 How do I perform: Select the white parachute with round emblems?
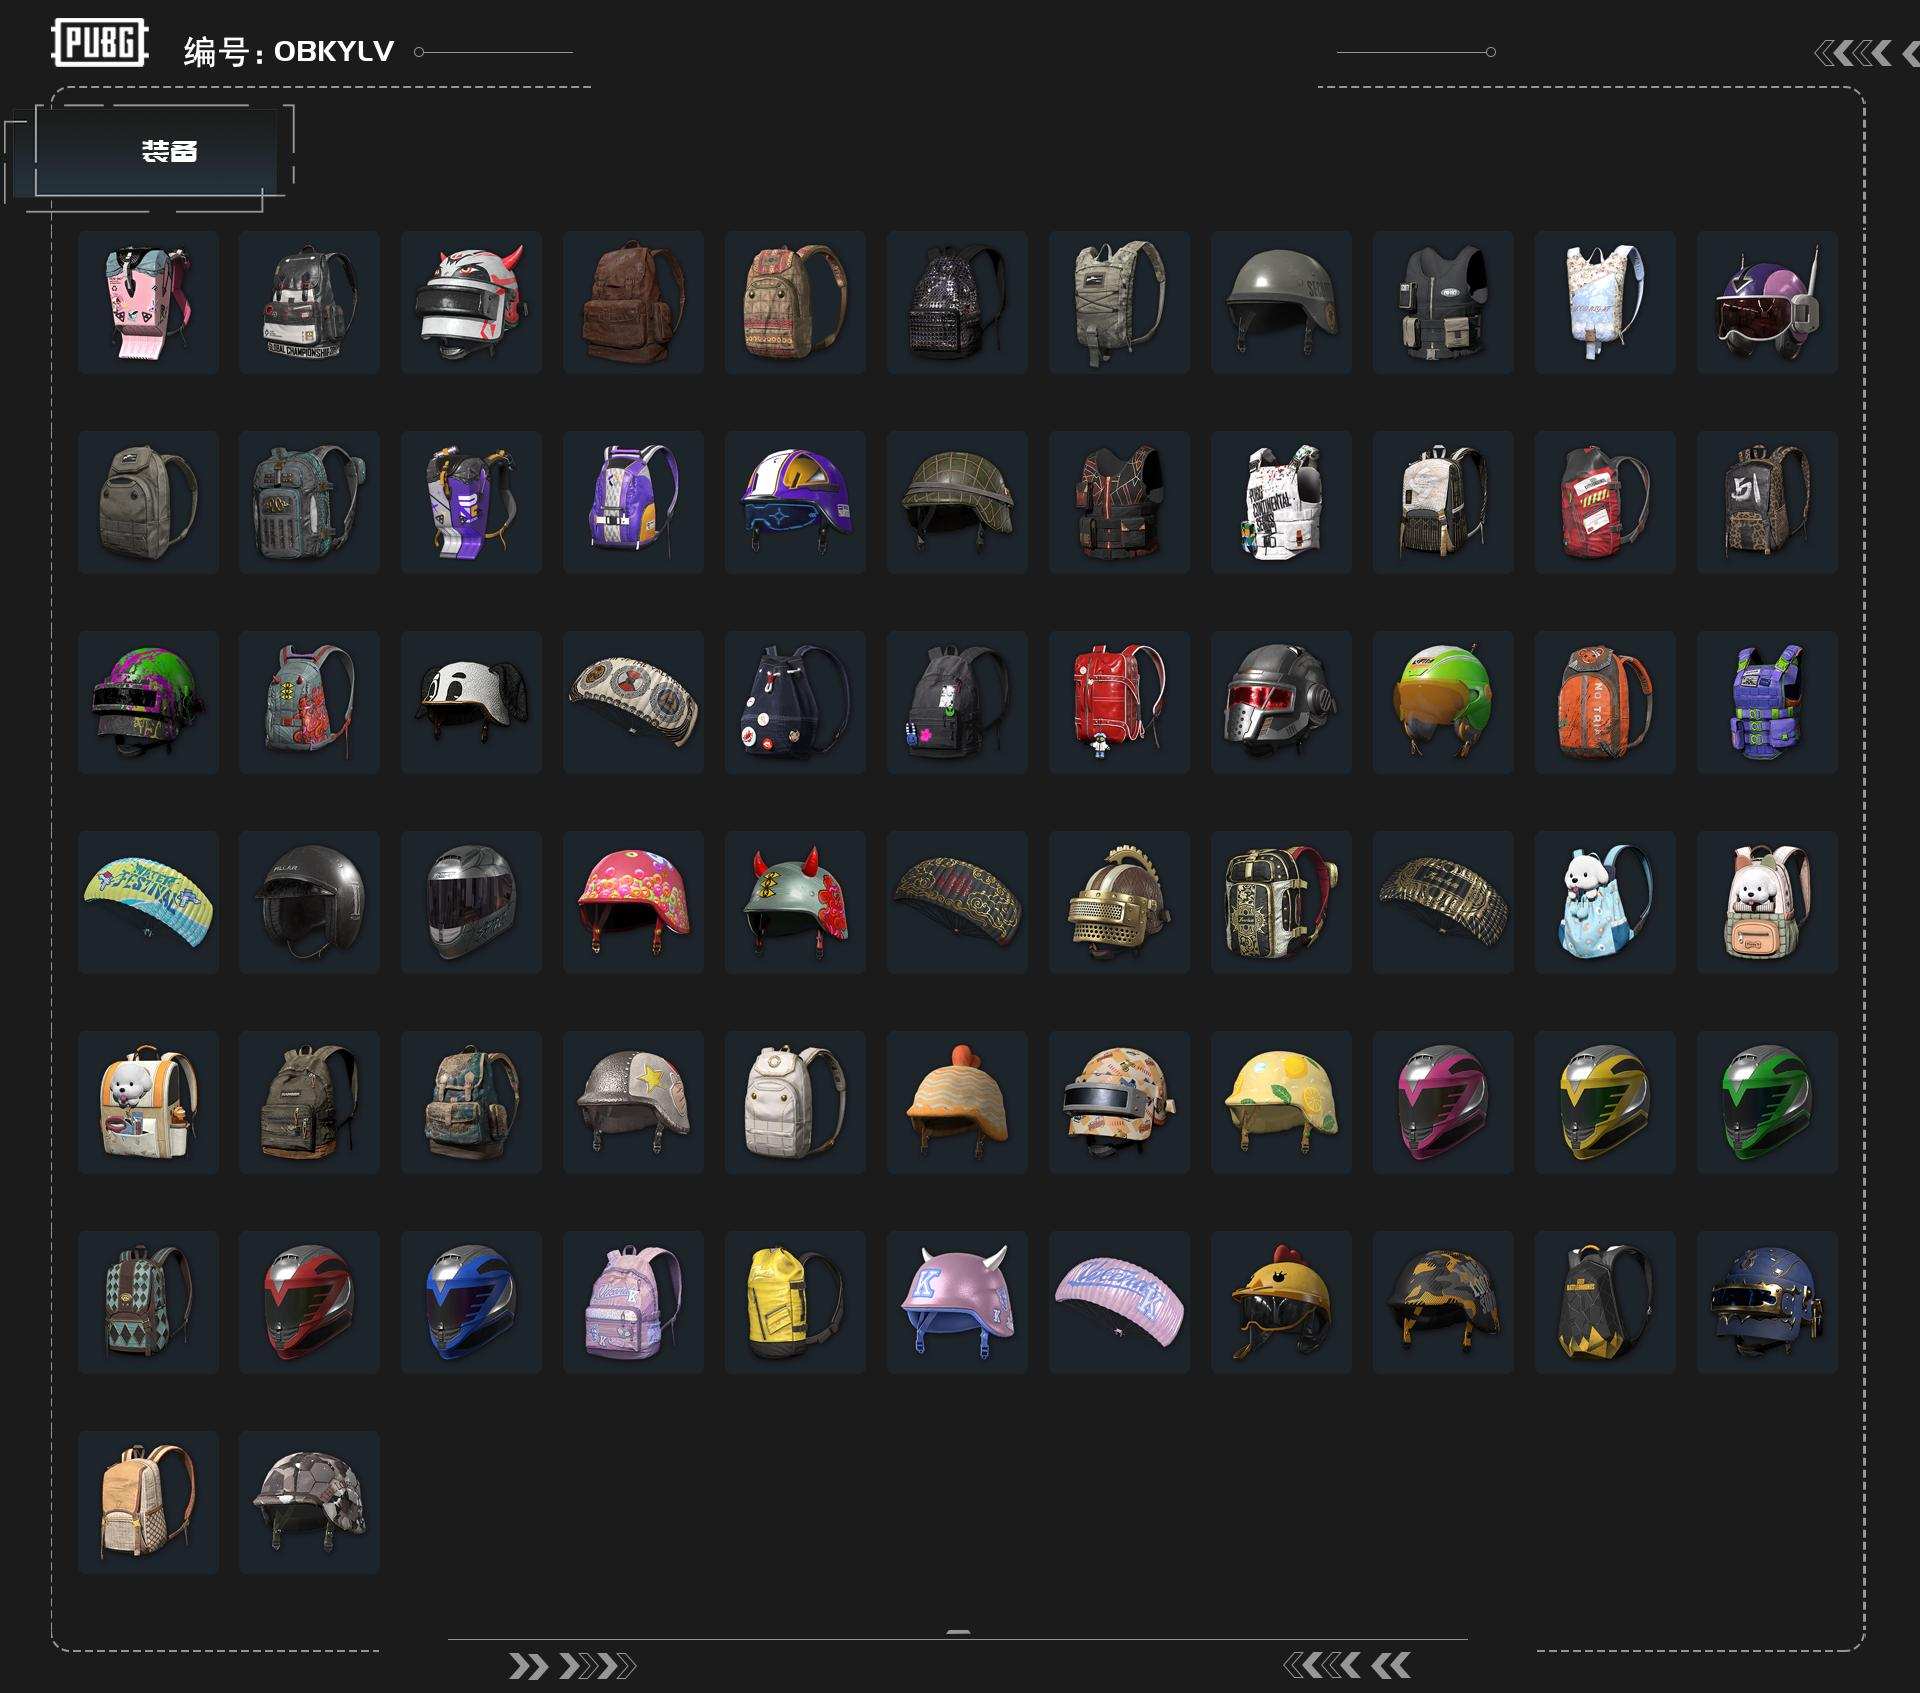click(633, 702)
